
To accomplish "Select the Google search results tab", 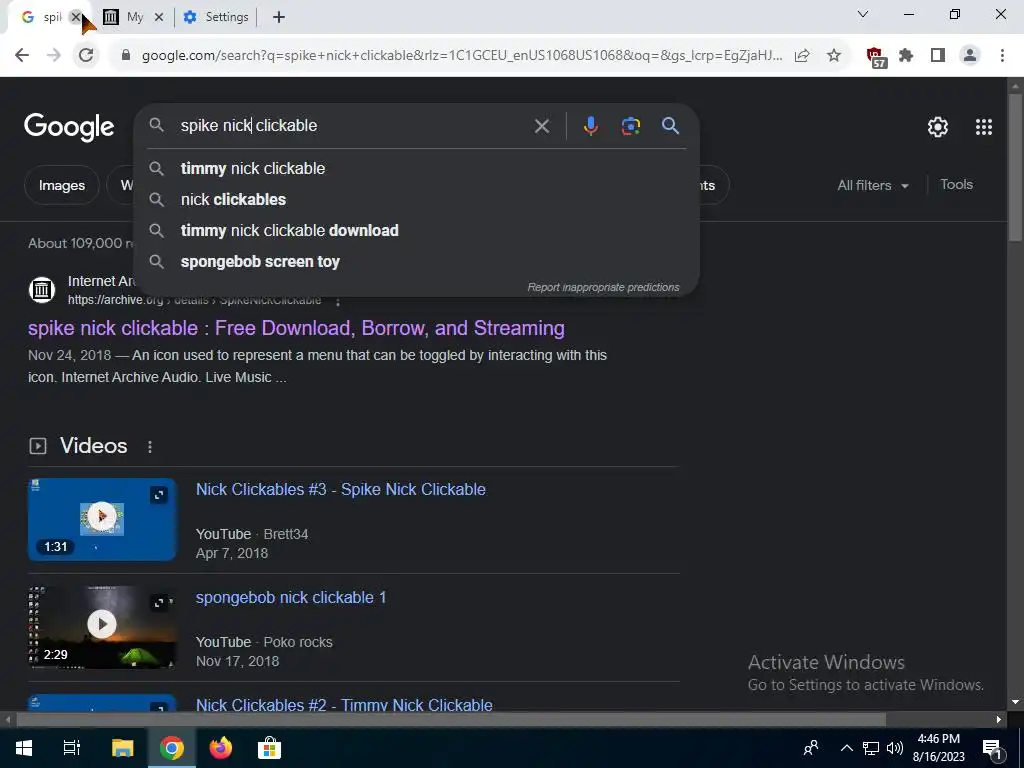I will click(x=44, y=17).
